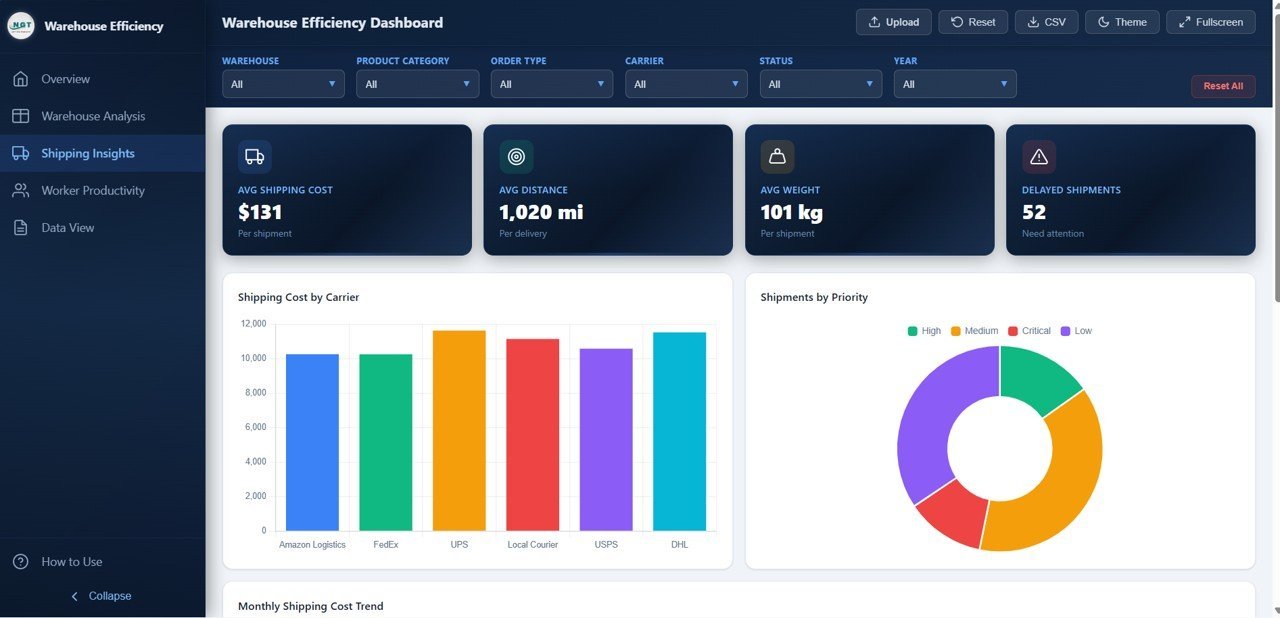The width and height of the screenshot is (1280, 618).
Task: Click the How to Use help icon
Action: [x=20, y=562]
